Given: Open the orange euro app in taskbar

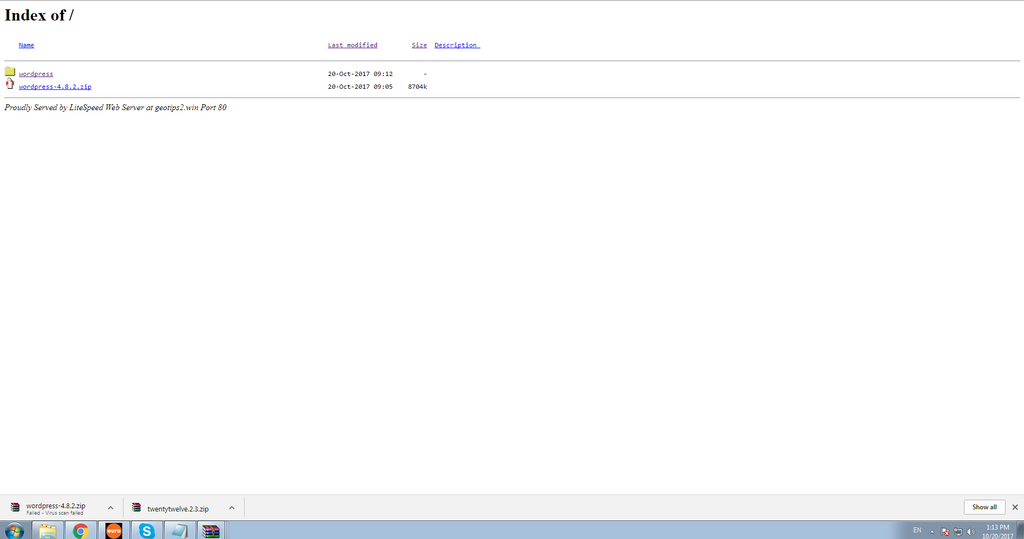Looking at the screenshot, I should pos(114,531).
